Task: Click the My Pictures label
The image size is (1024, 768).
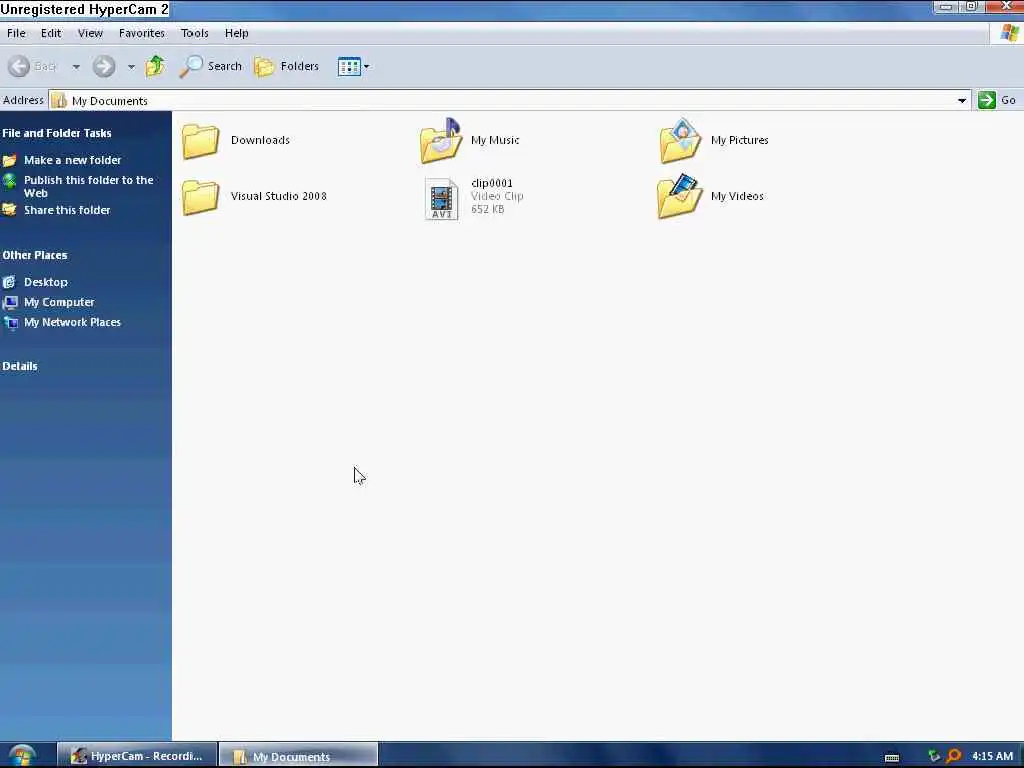Action: 739,140
